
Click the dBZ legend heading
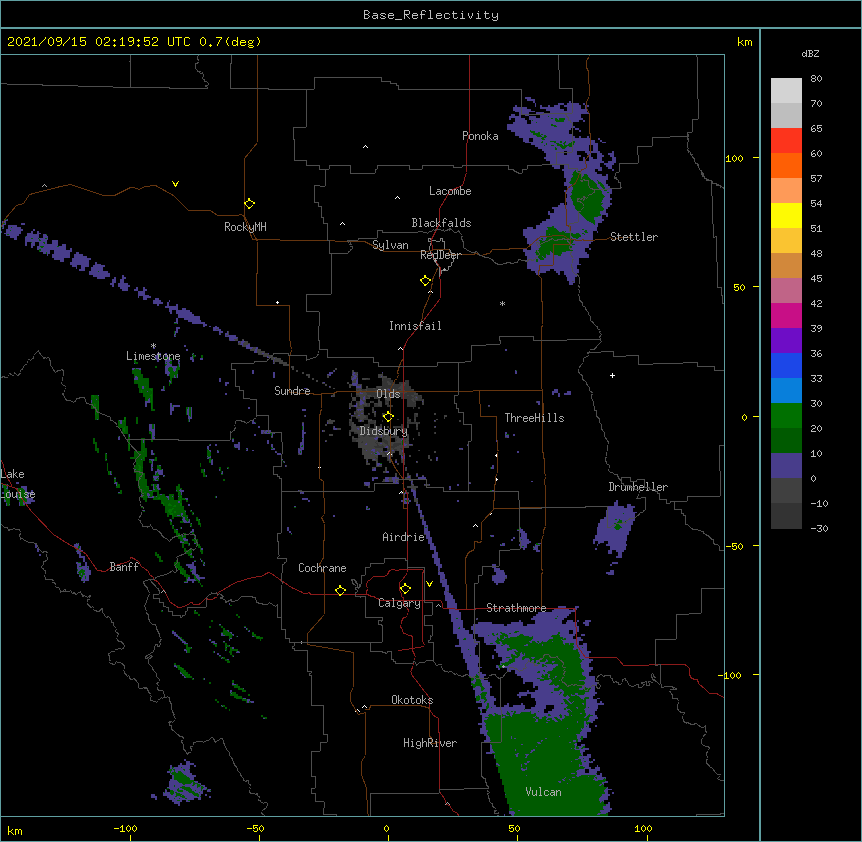[810, 53]
